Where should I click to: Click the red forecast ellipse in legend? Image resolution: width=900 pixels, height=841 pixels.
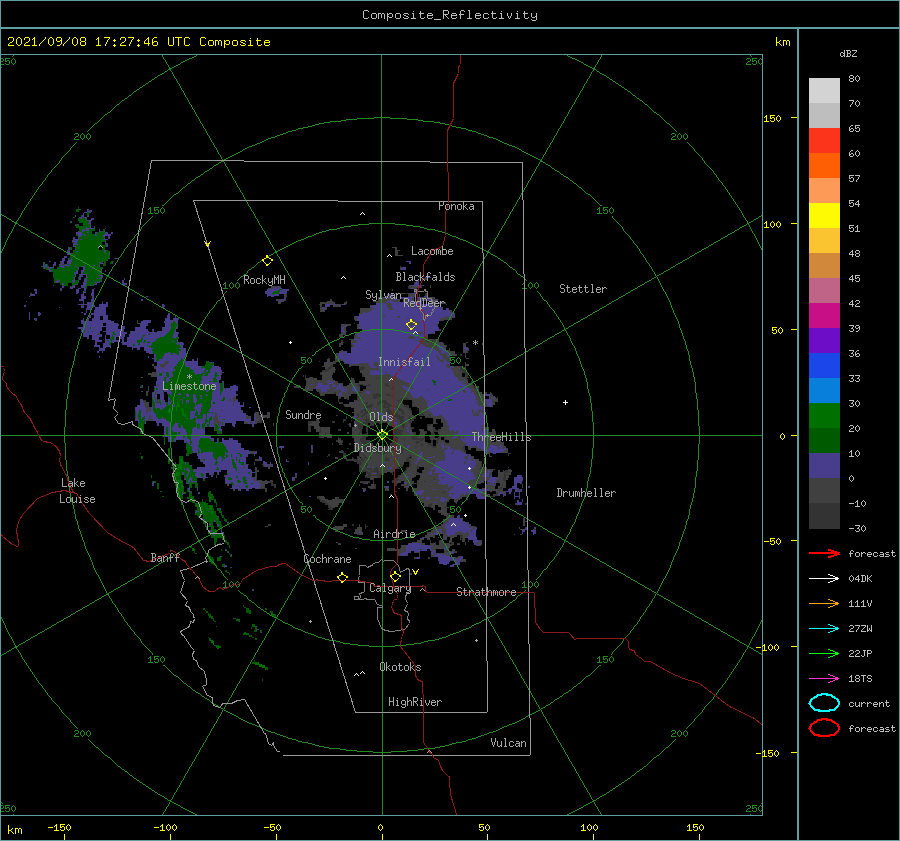click(824, 728)
